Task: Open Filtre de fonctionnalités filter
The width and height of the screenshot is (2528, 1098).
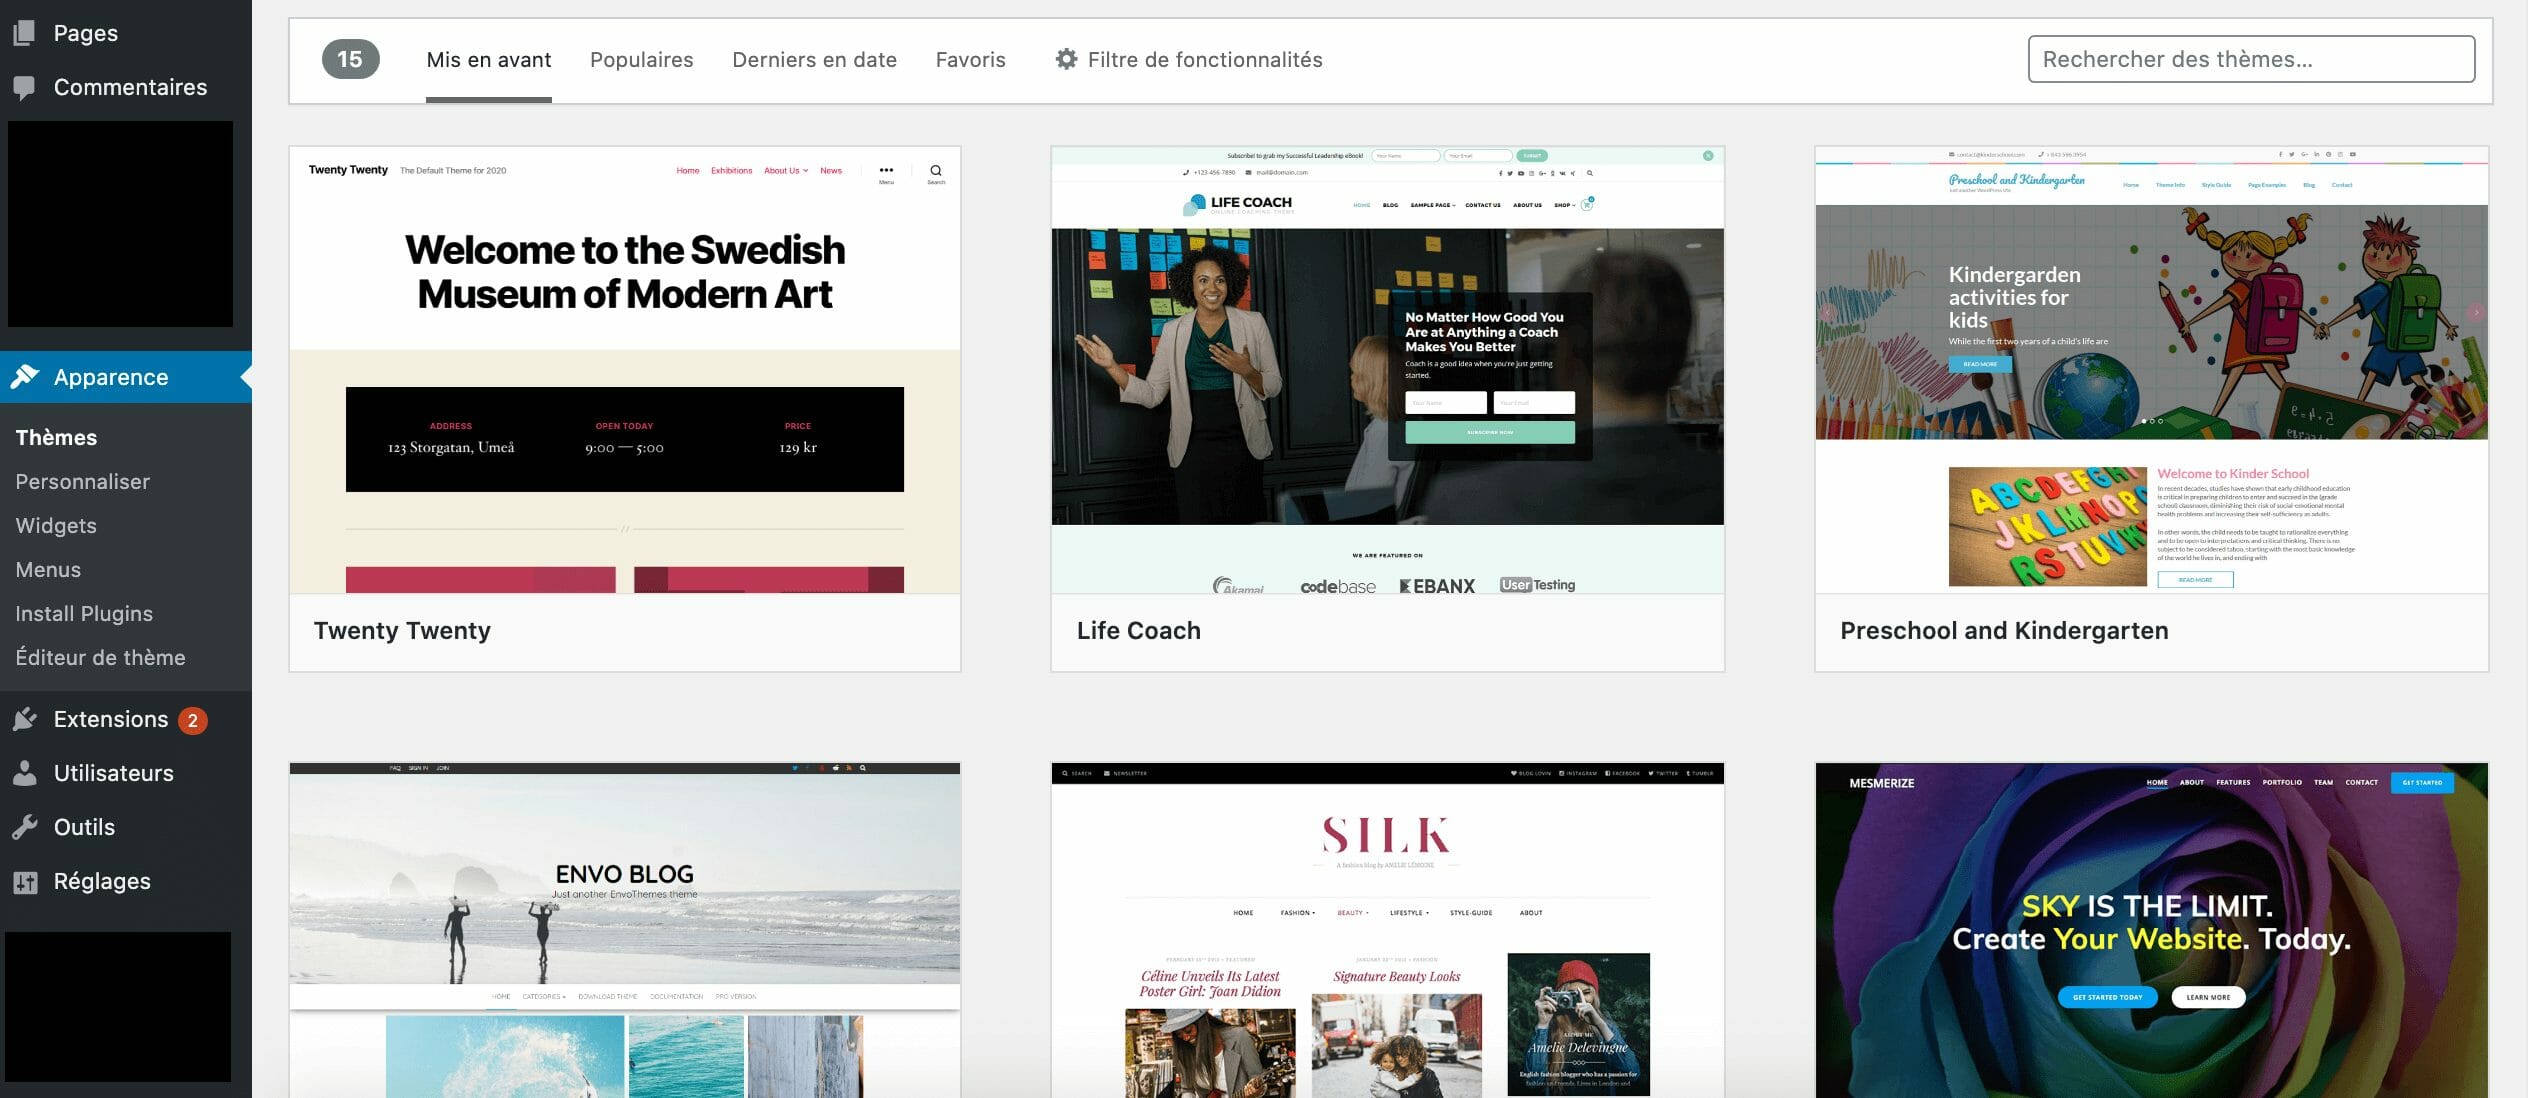Action: 1189,60
